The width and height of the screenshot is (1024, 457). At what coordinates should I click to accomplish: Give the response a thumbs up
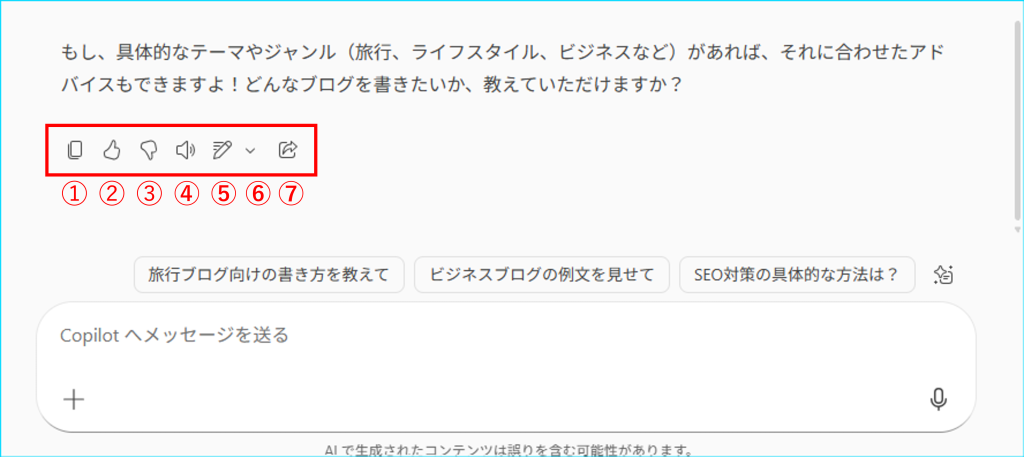pos(112,151)
